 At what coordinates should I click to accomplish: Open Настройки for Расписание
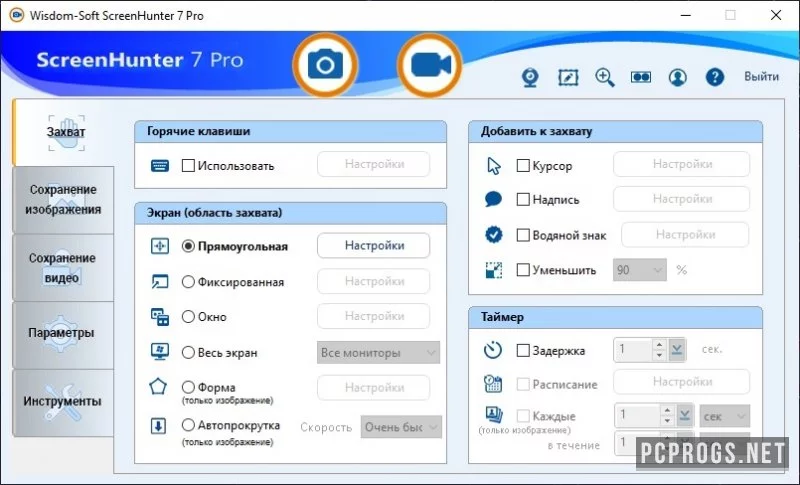(x=682, y=381)
